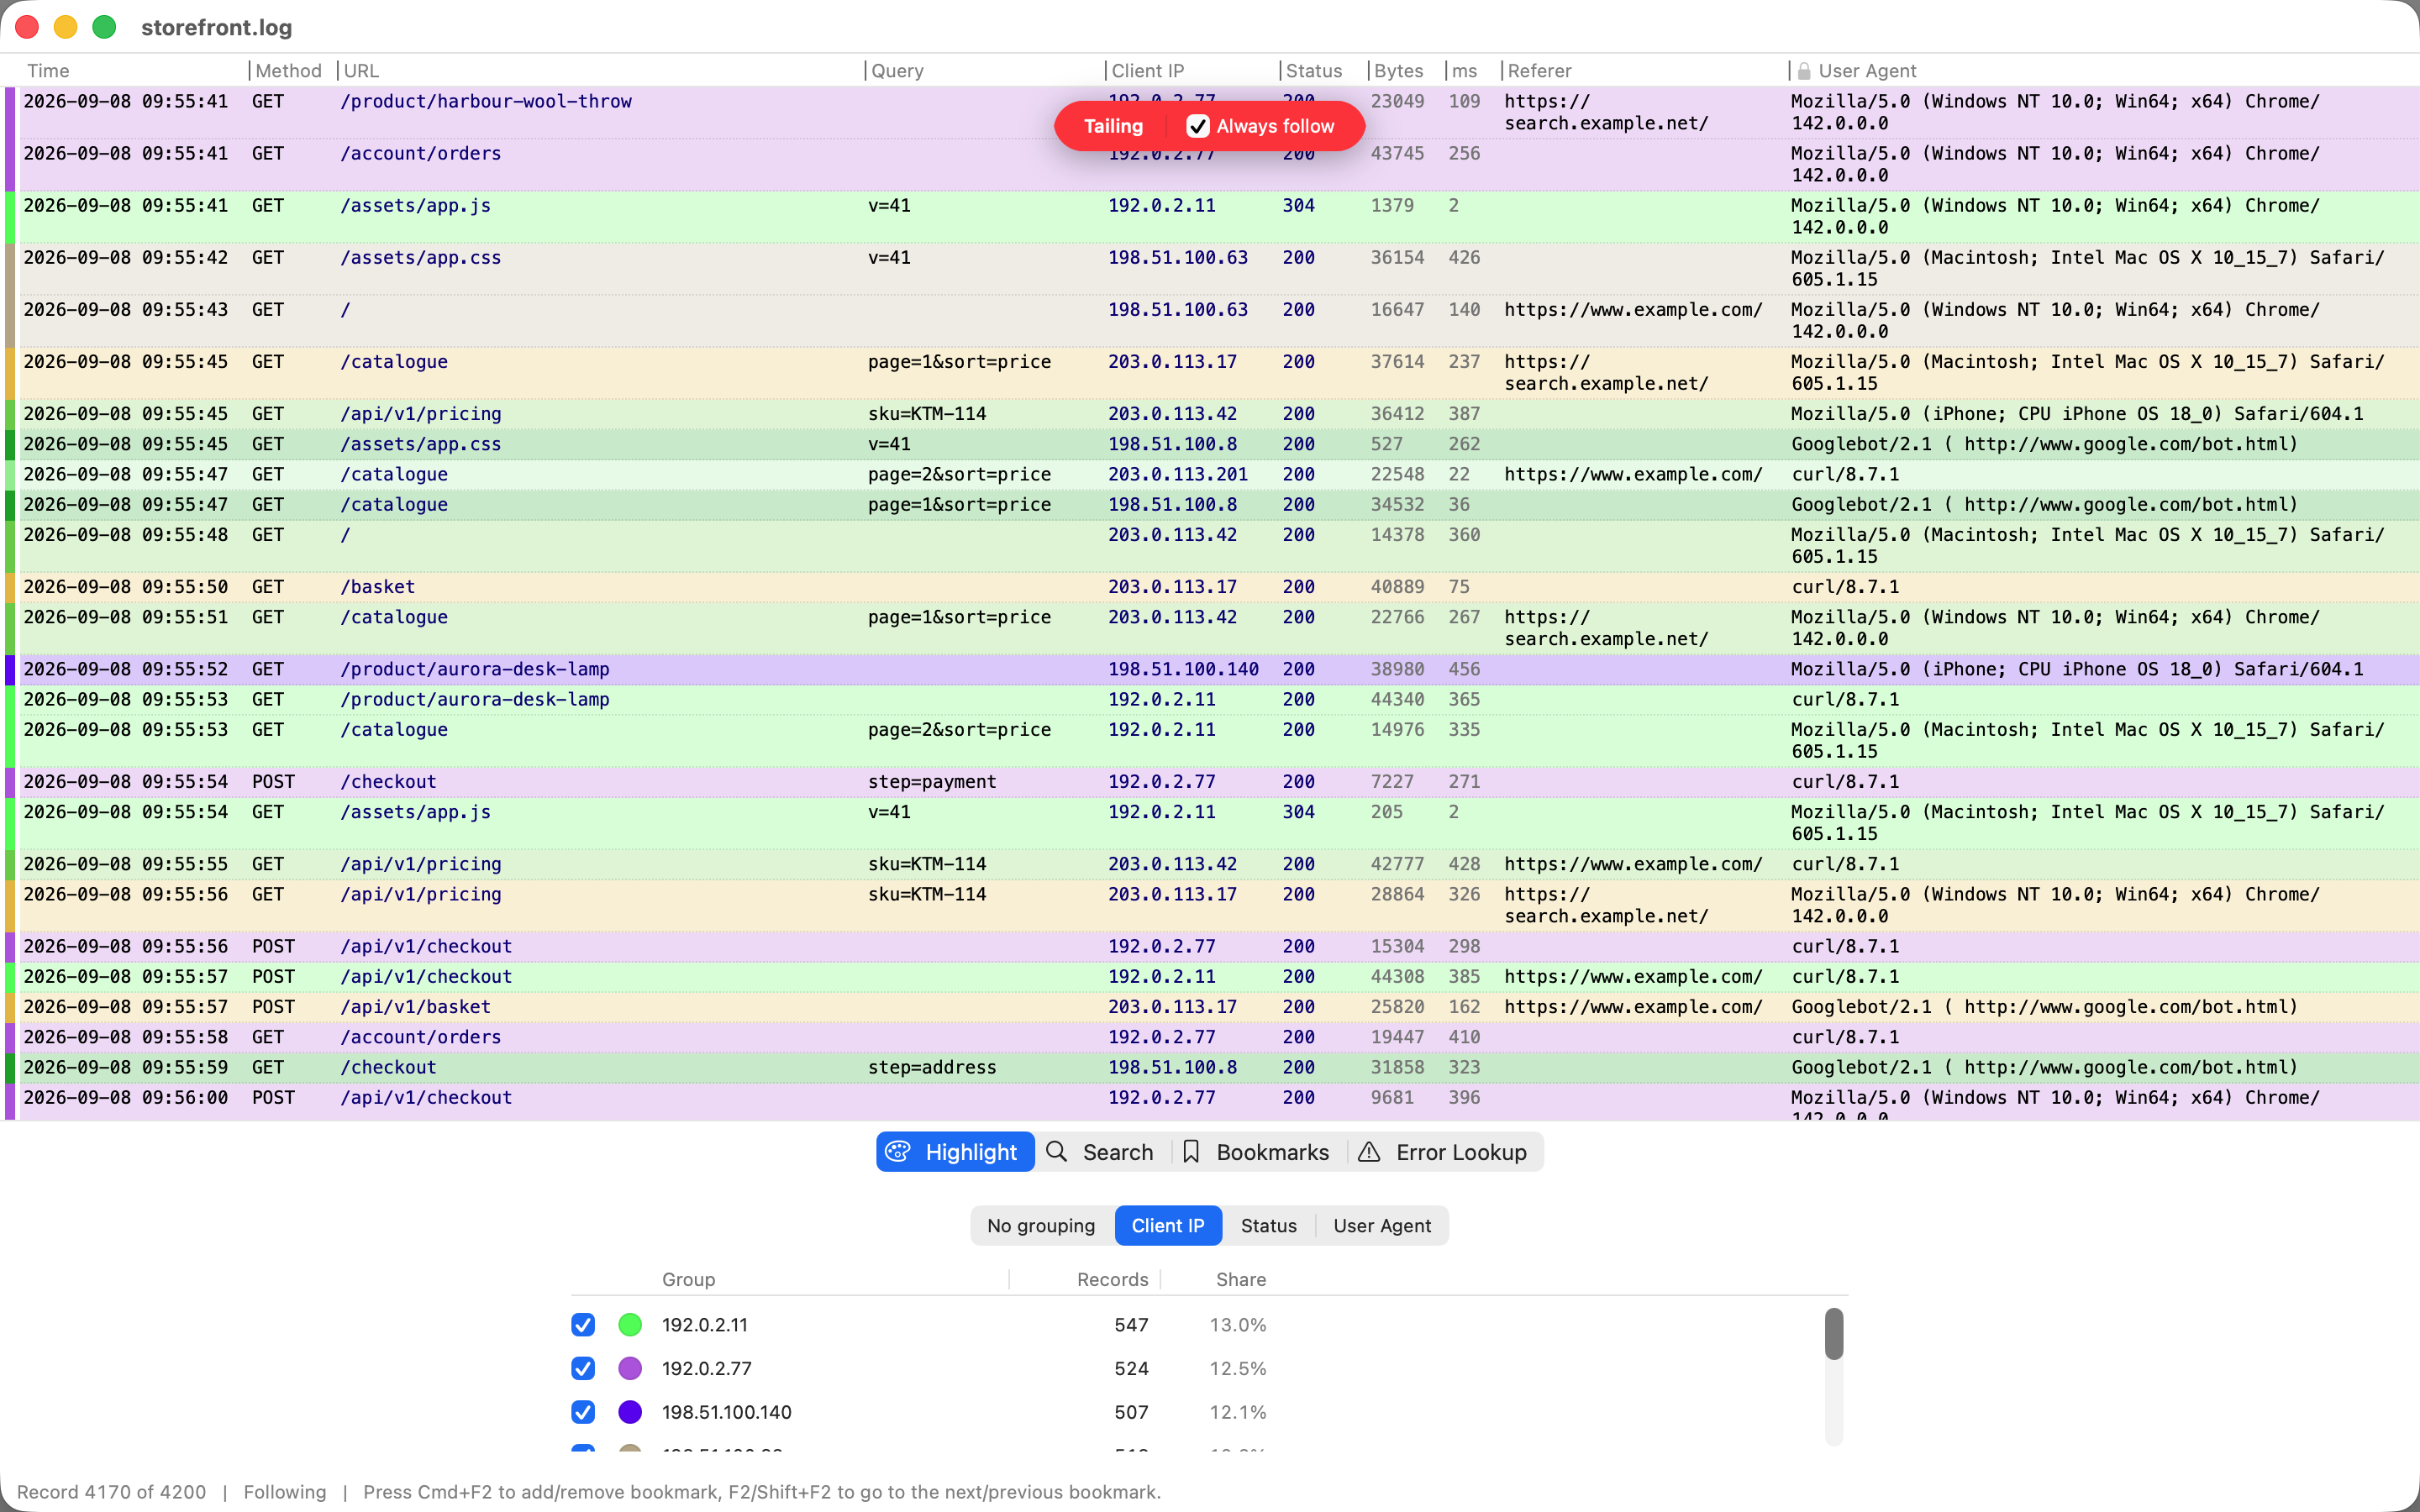This screenshot has height=1512, width=2420.
Task: Click the /product/harbour-wool-throw URL cell
Action: pos(486,102)
